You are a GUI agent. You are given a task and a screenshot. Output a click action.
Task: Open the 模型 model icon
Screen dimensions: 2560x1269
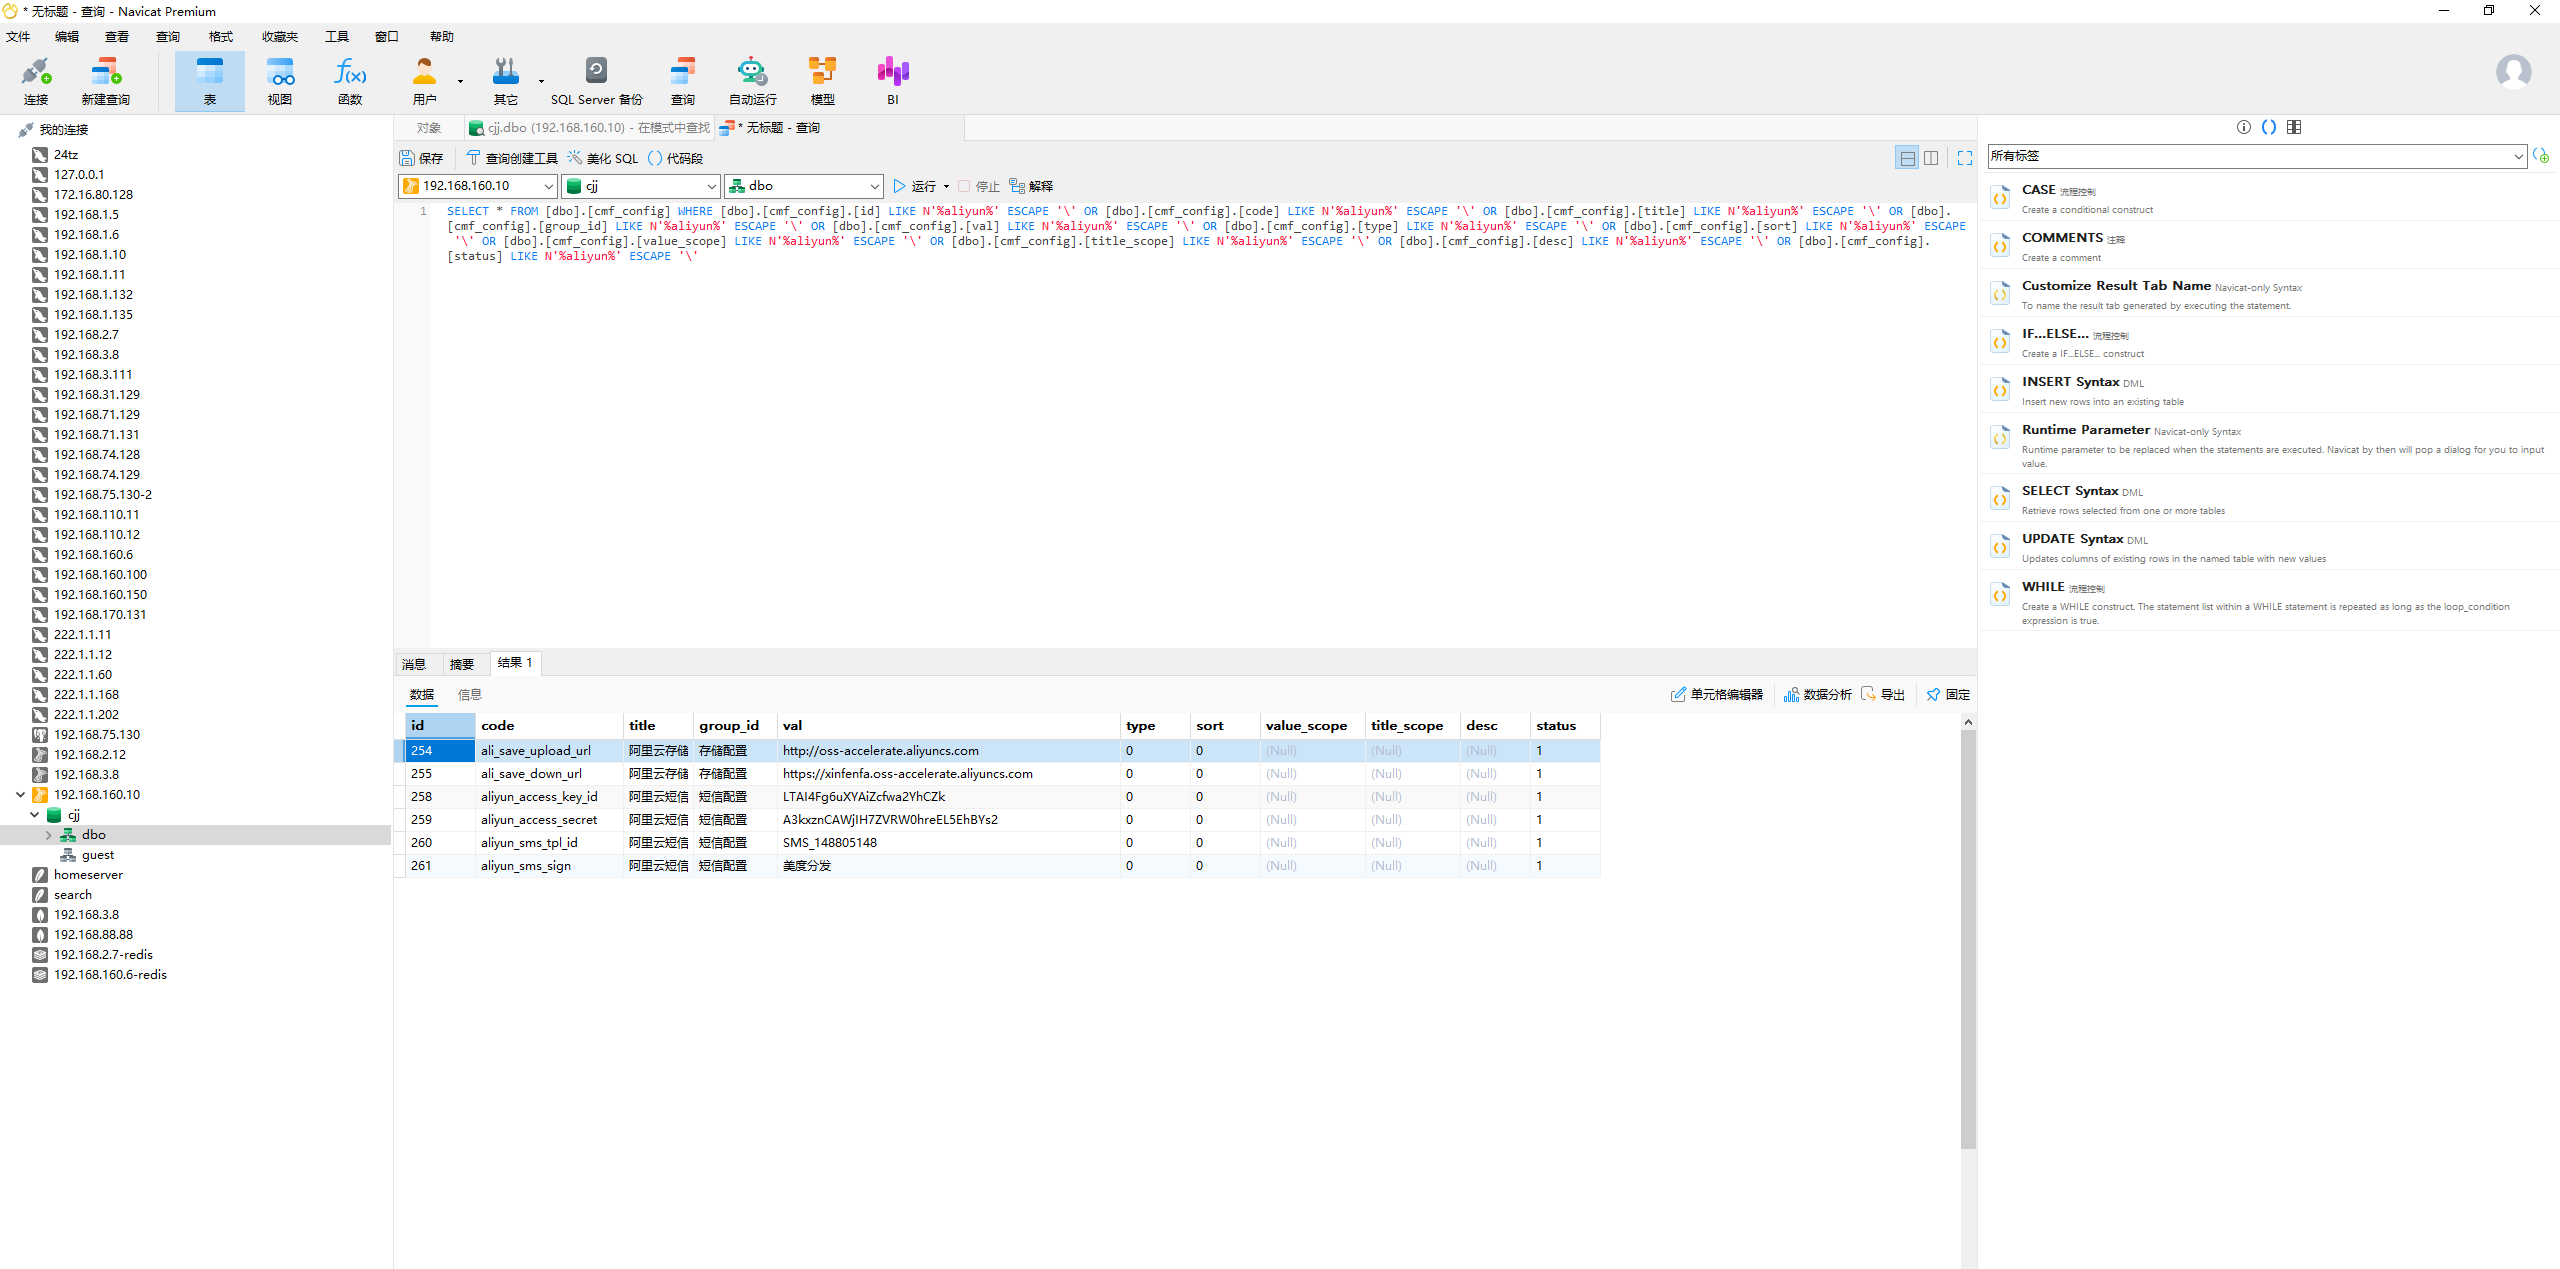click(x=822, y=81)
